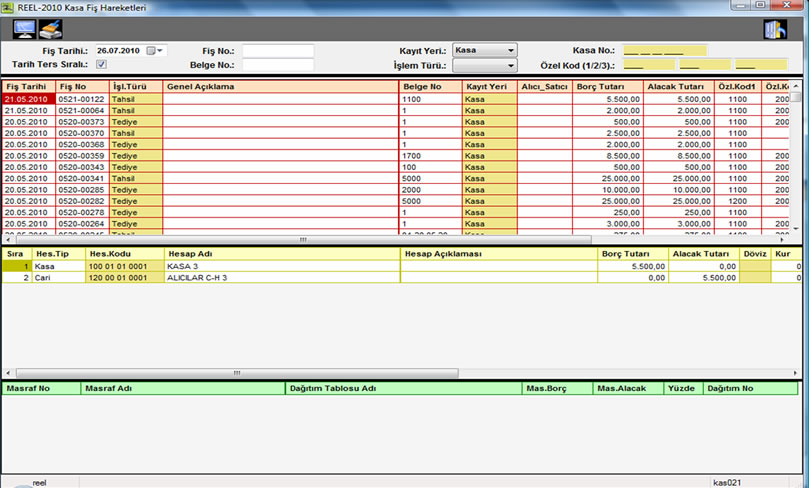This screenshot has width=809, height=488.
Task: Click the Sıra column header
Action: 16,254
